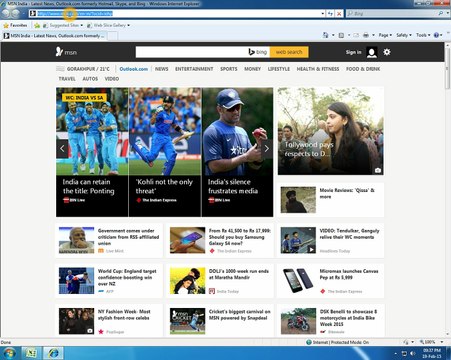Image resolution: width=451 pixels, height=360 pixels.
Task: Open the Safety menu dropdown
Action: pos(404,35)
